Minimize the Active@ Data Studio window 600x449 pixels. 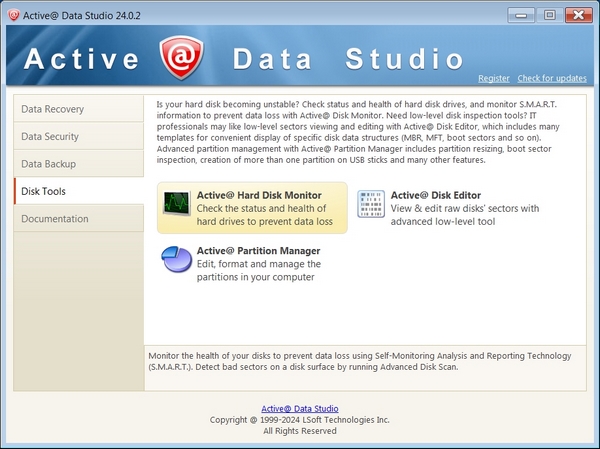pos(521,15)
